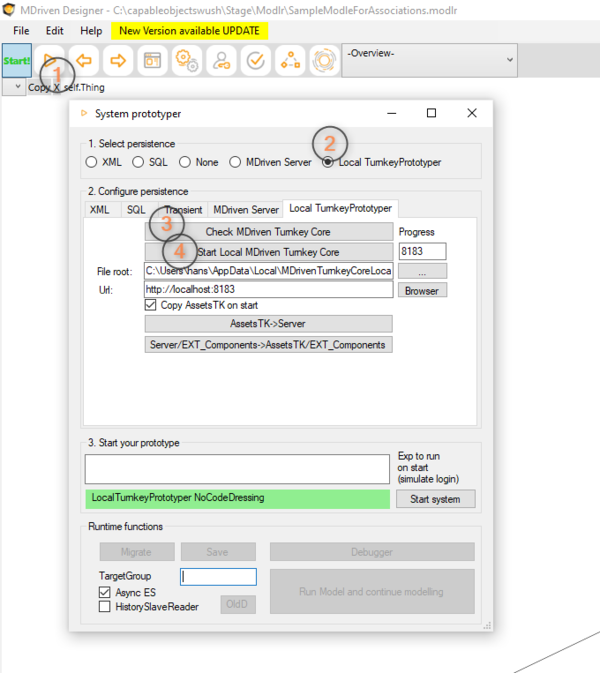This screenshot has height=673, width=600.
Task: Click the OldD button
Action: (x=238, y=604)
